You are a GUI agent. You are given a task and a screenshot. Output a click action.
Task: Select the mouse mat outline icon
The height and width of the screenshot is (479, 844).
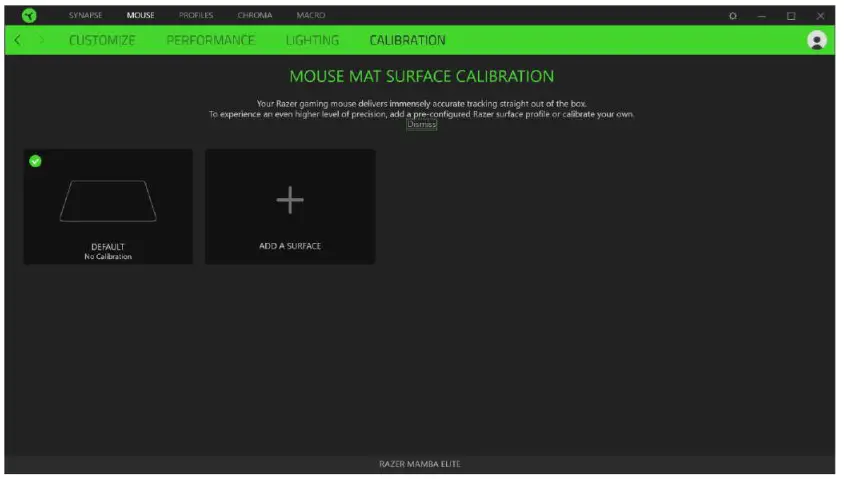[x=108, y=201]
